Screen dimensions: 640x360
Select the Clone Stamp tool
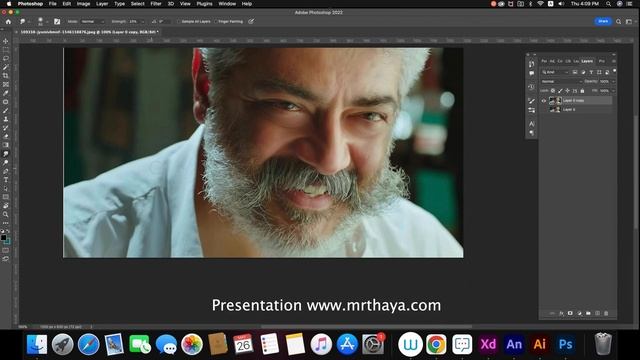(6, 119)
